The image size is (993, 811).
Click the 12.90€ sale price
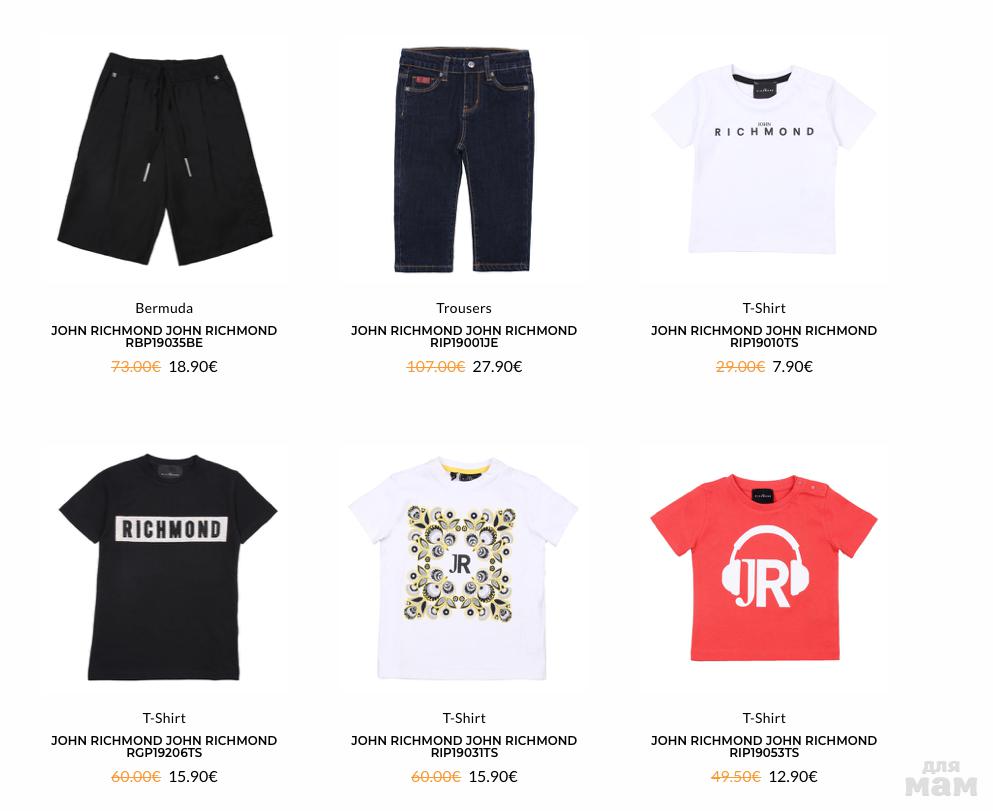tap(793, 776)
